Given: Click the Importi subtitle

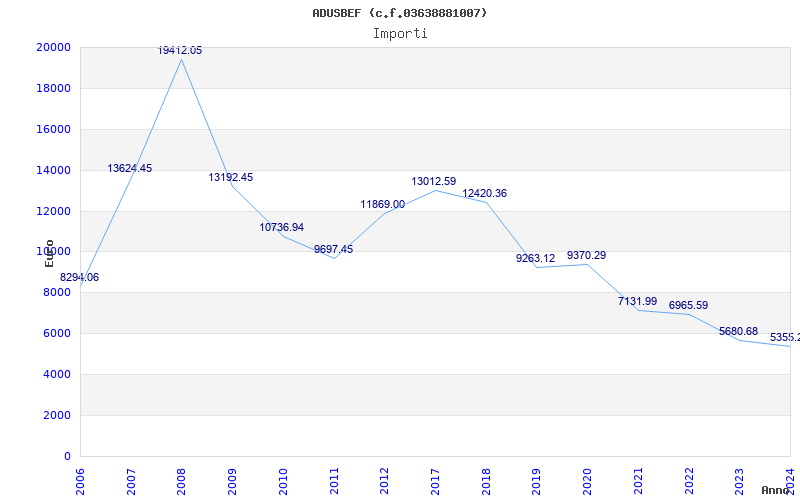Looking at the screenshot, I should click(400, 34).
